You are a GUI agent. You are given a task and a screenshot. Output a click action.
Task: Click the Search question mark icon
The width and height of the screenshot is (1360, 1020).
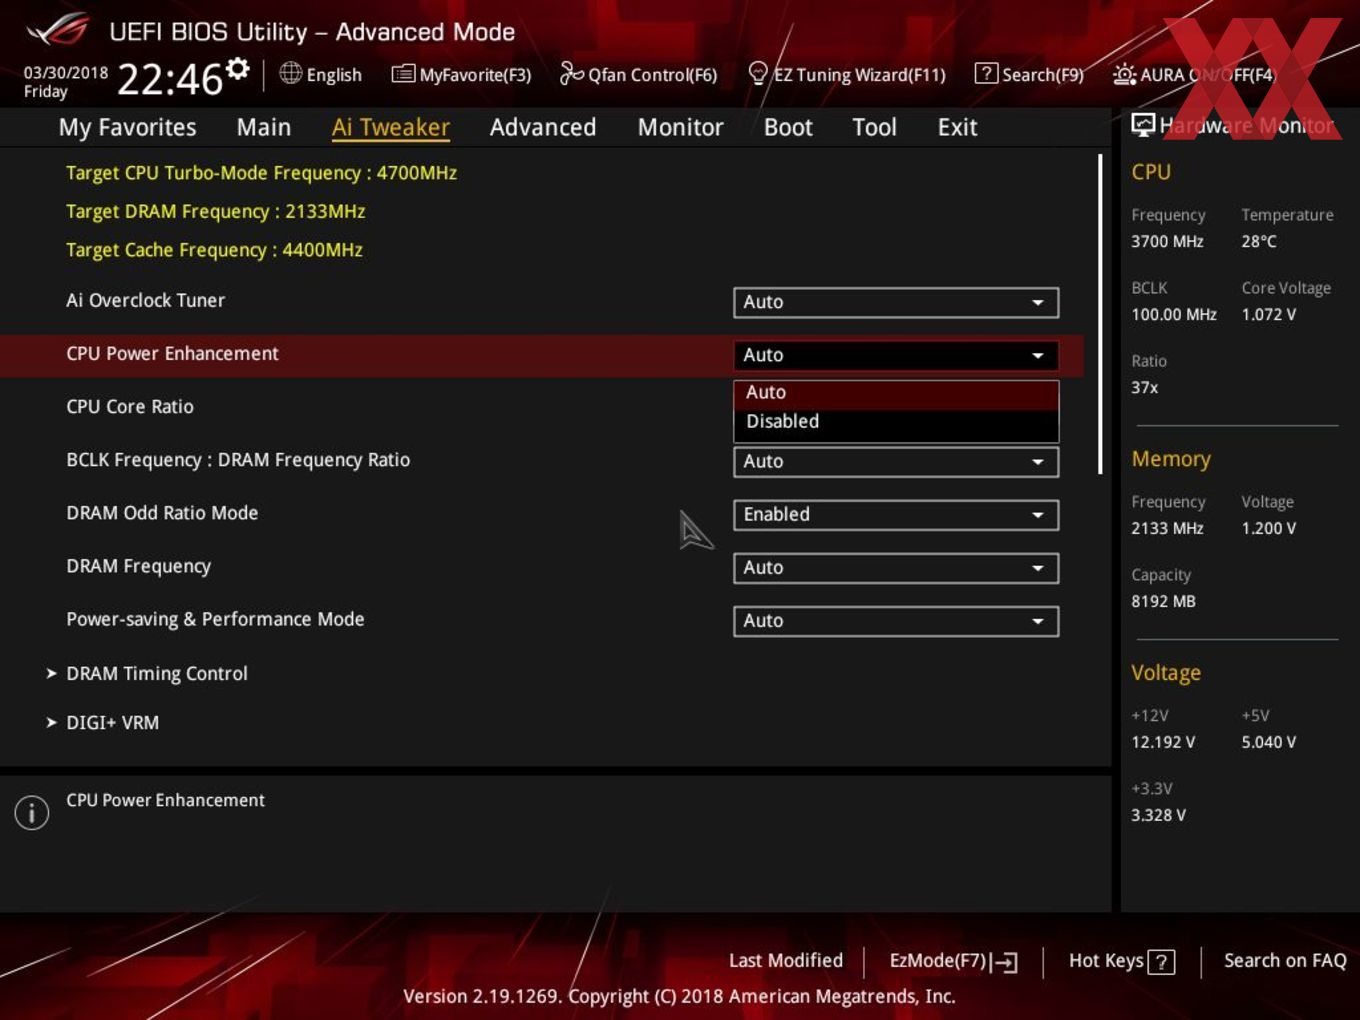[x=986, y=73]
